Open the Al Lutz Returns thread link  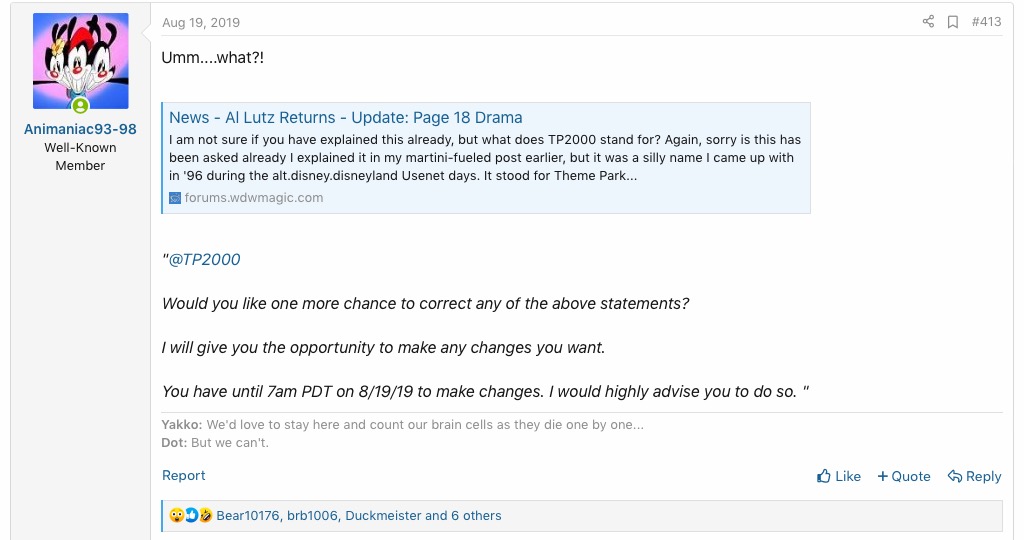(346, 117)
